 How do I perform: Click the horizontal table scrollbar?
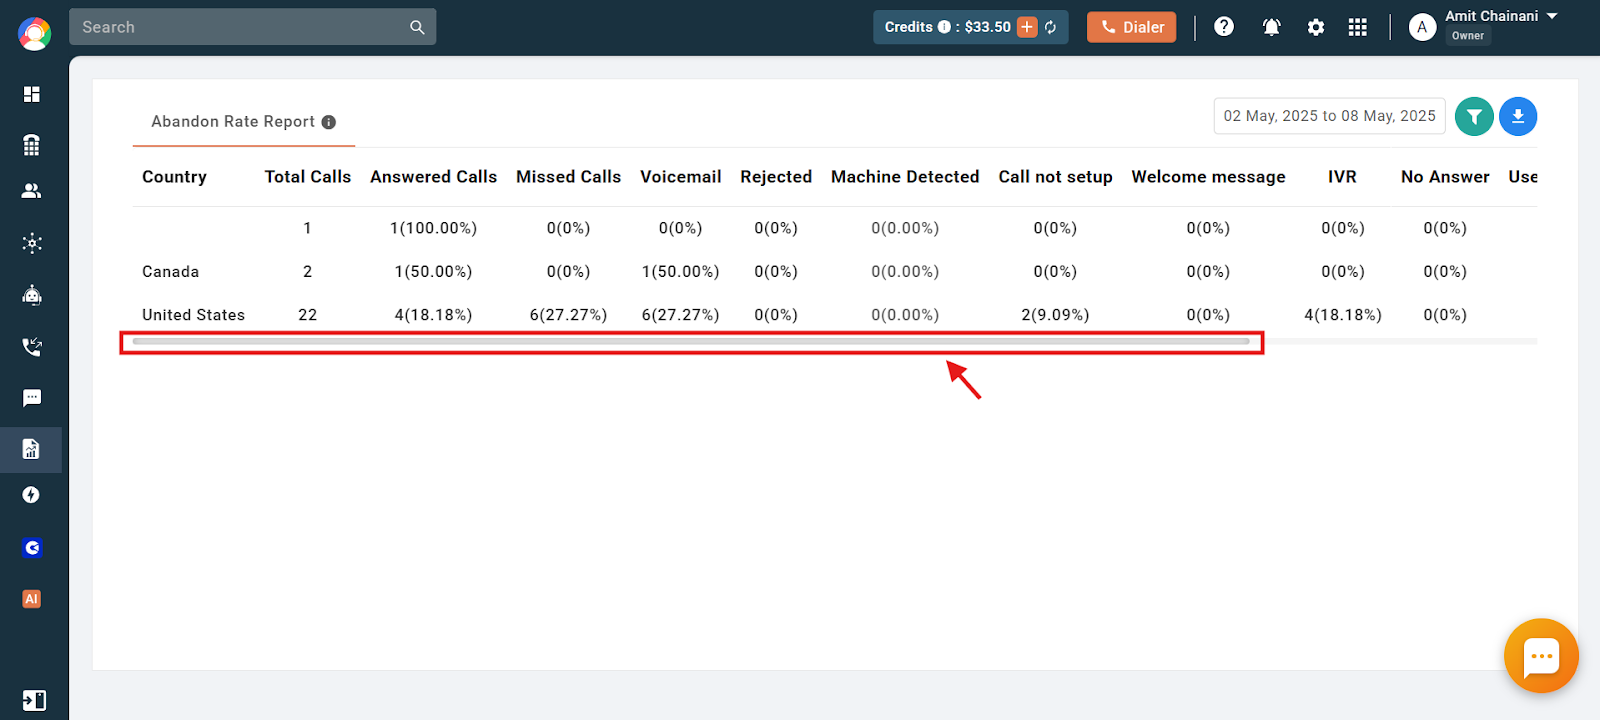pyautogui.click(x=691, y=342)
